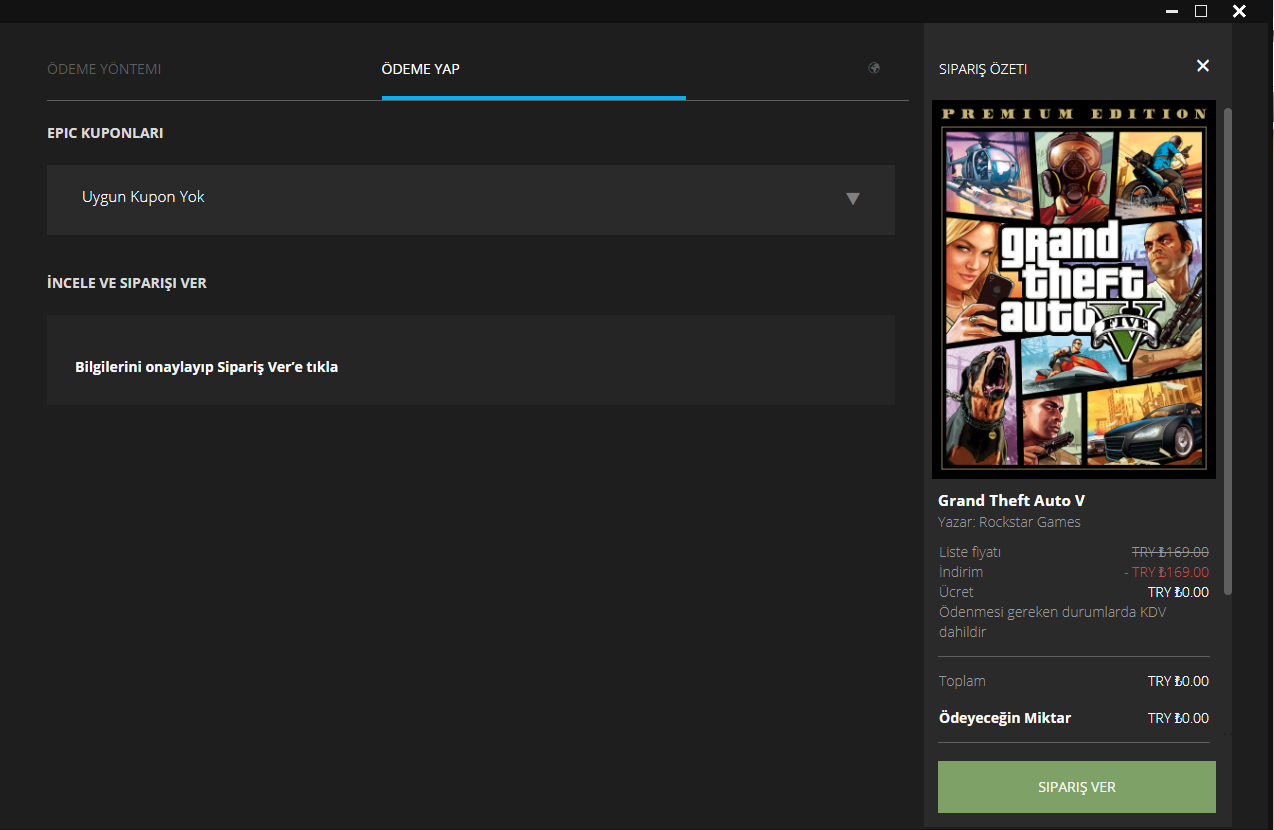1274x830 pixels.
Task: Click the Sipariş Özeti header text
Action: 983,69
